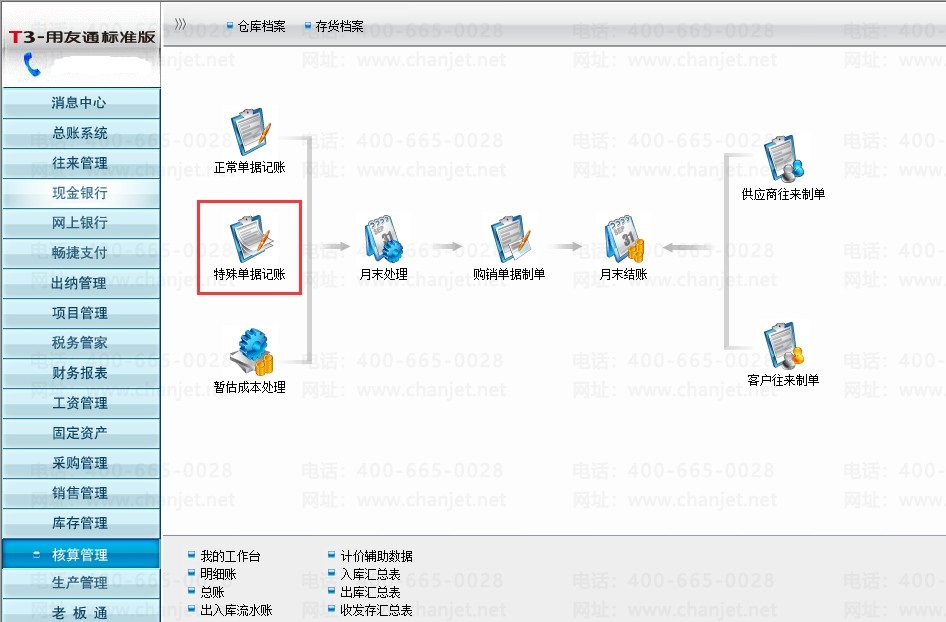Screen dimensions: 946x622
Task: Click the phone handset icon
Action: (x=31, y=65)
